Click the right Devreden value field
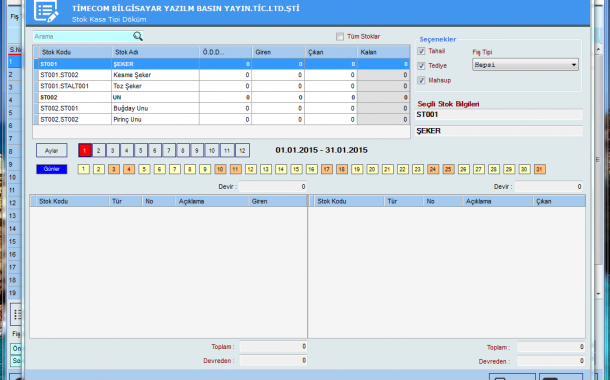 coord(550,361)
